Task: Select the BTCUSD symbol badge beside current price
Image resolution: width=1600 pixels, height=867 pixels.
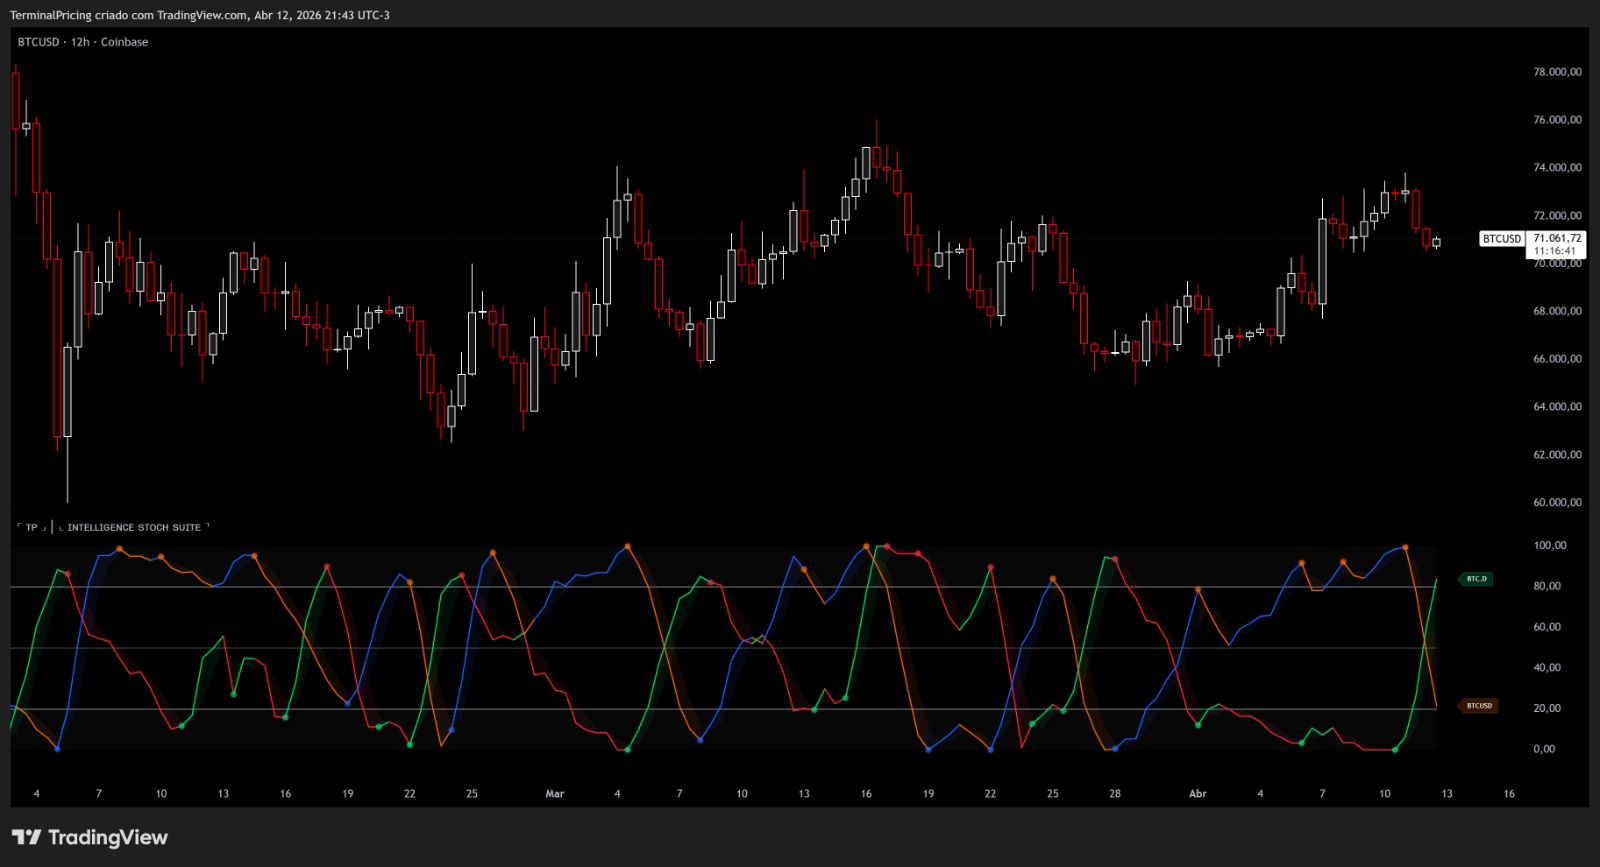Action: tap(1501, 239)
